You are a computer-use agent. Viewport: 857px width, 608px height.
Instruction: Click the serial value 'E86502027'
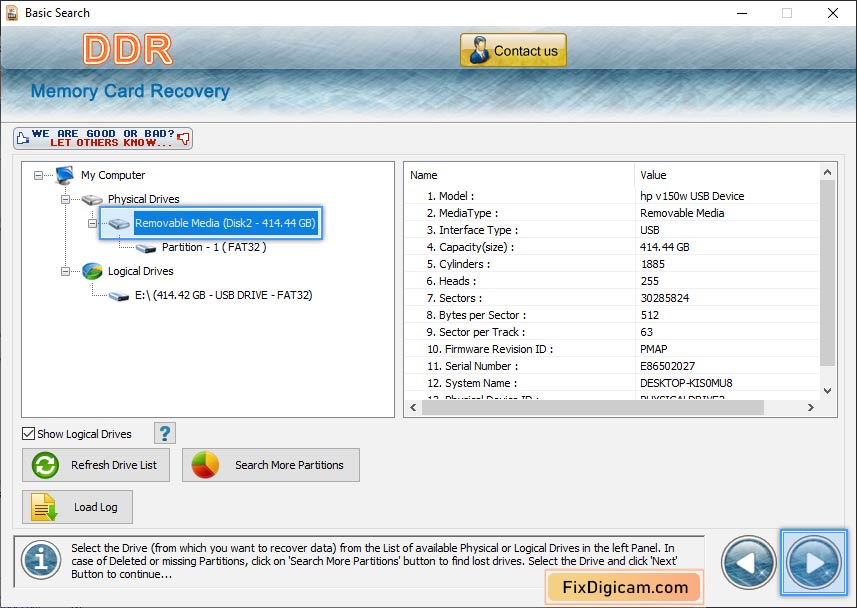[667, 365]
